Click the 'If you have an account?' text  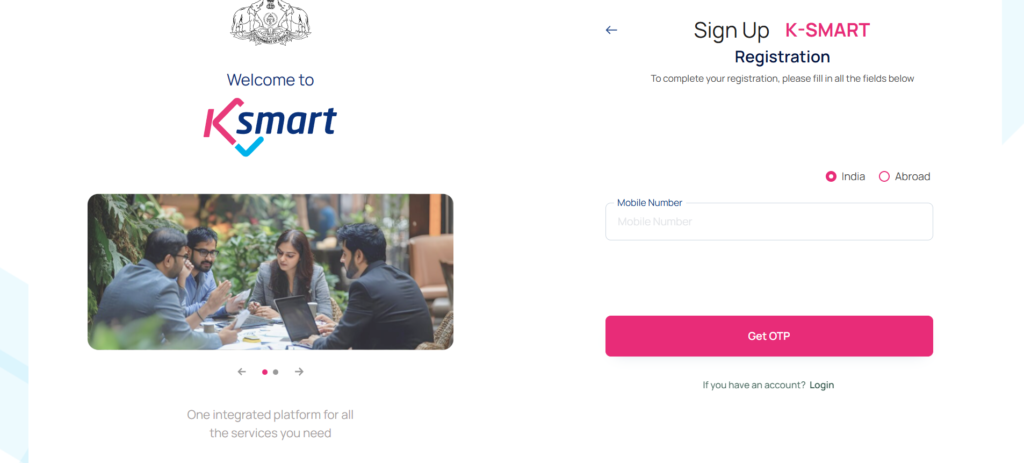click(x=754, y=385)
